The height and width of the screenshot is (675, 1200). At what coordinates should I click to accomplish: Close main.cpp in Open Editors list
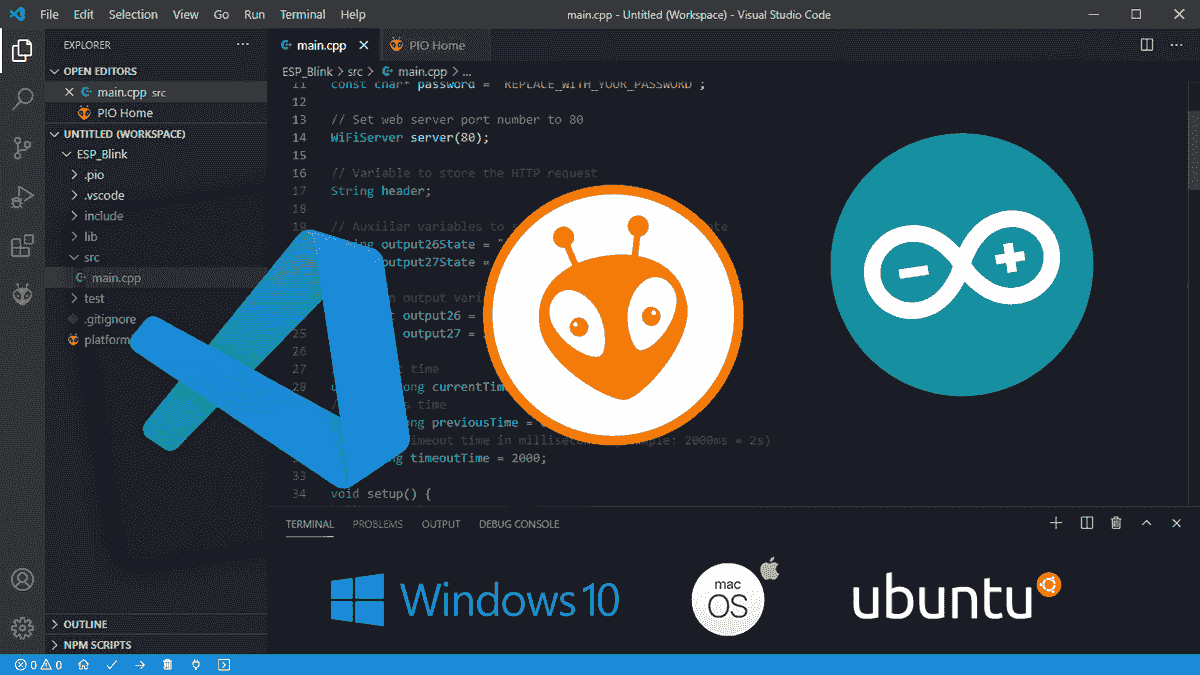[x=69, y=92]
